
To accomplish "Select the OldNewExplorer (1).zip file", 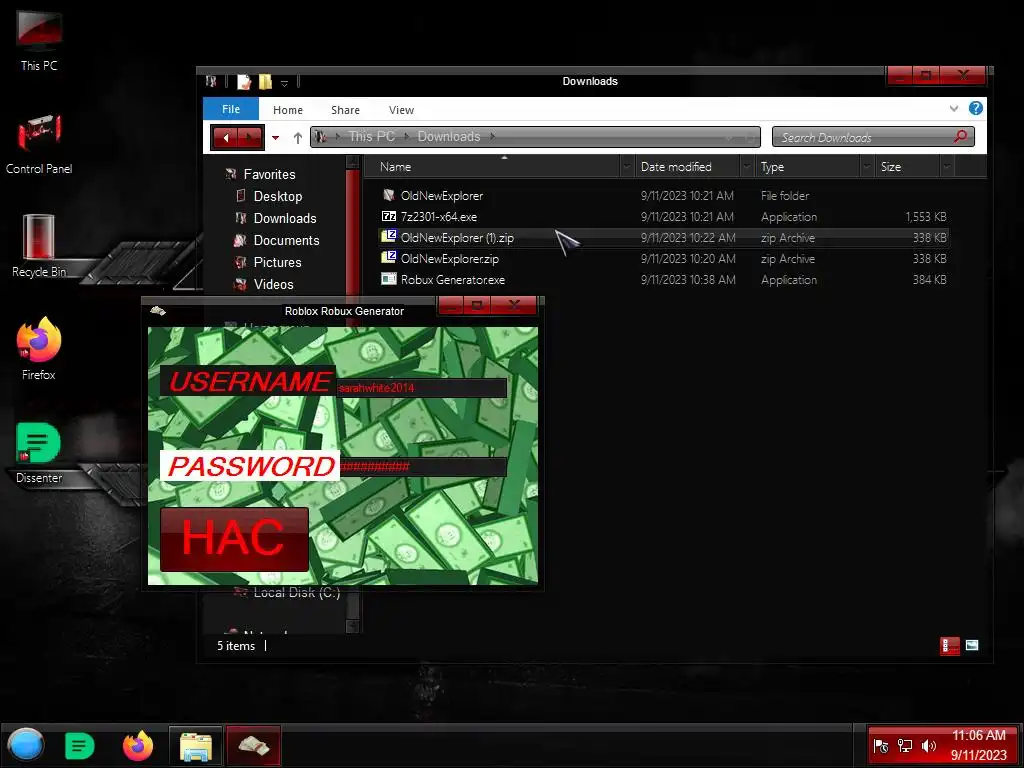I will point(456,238).
